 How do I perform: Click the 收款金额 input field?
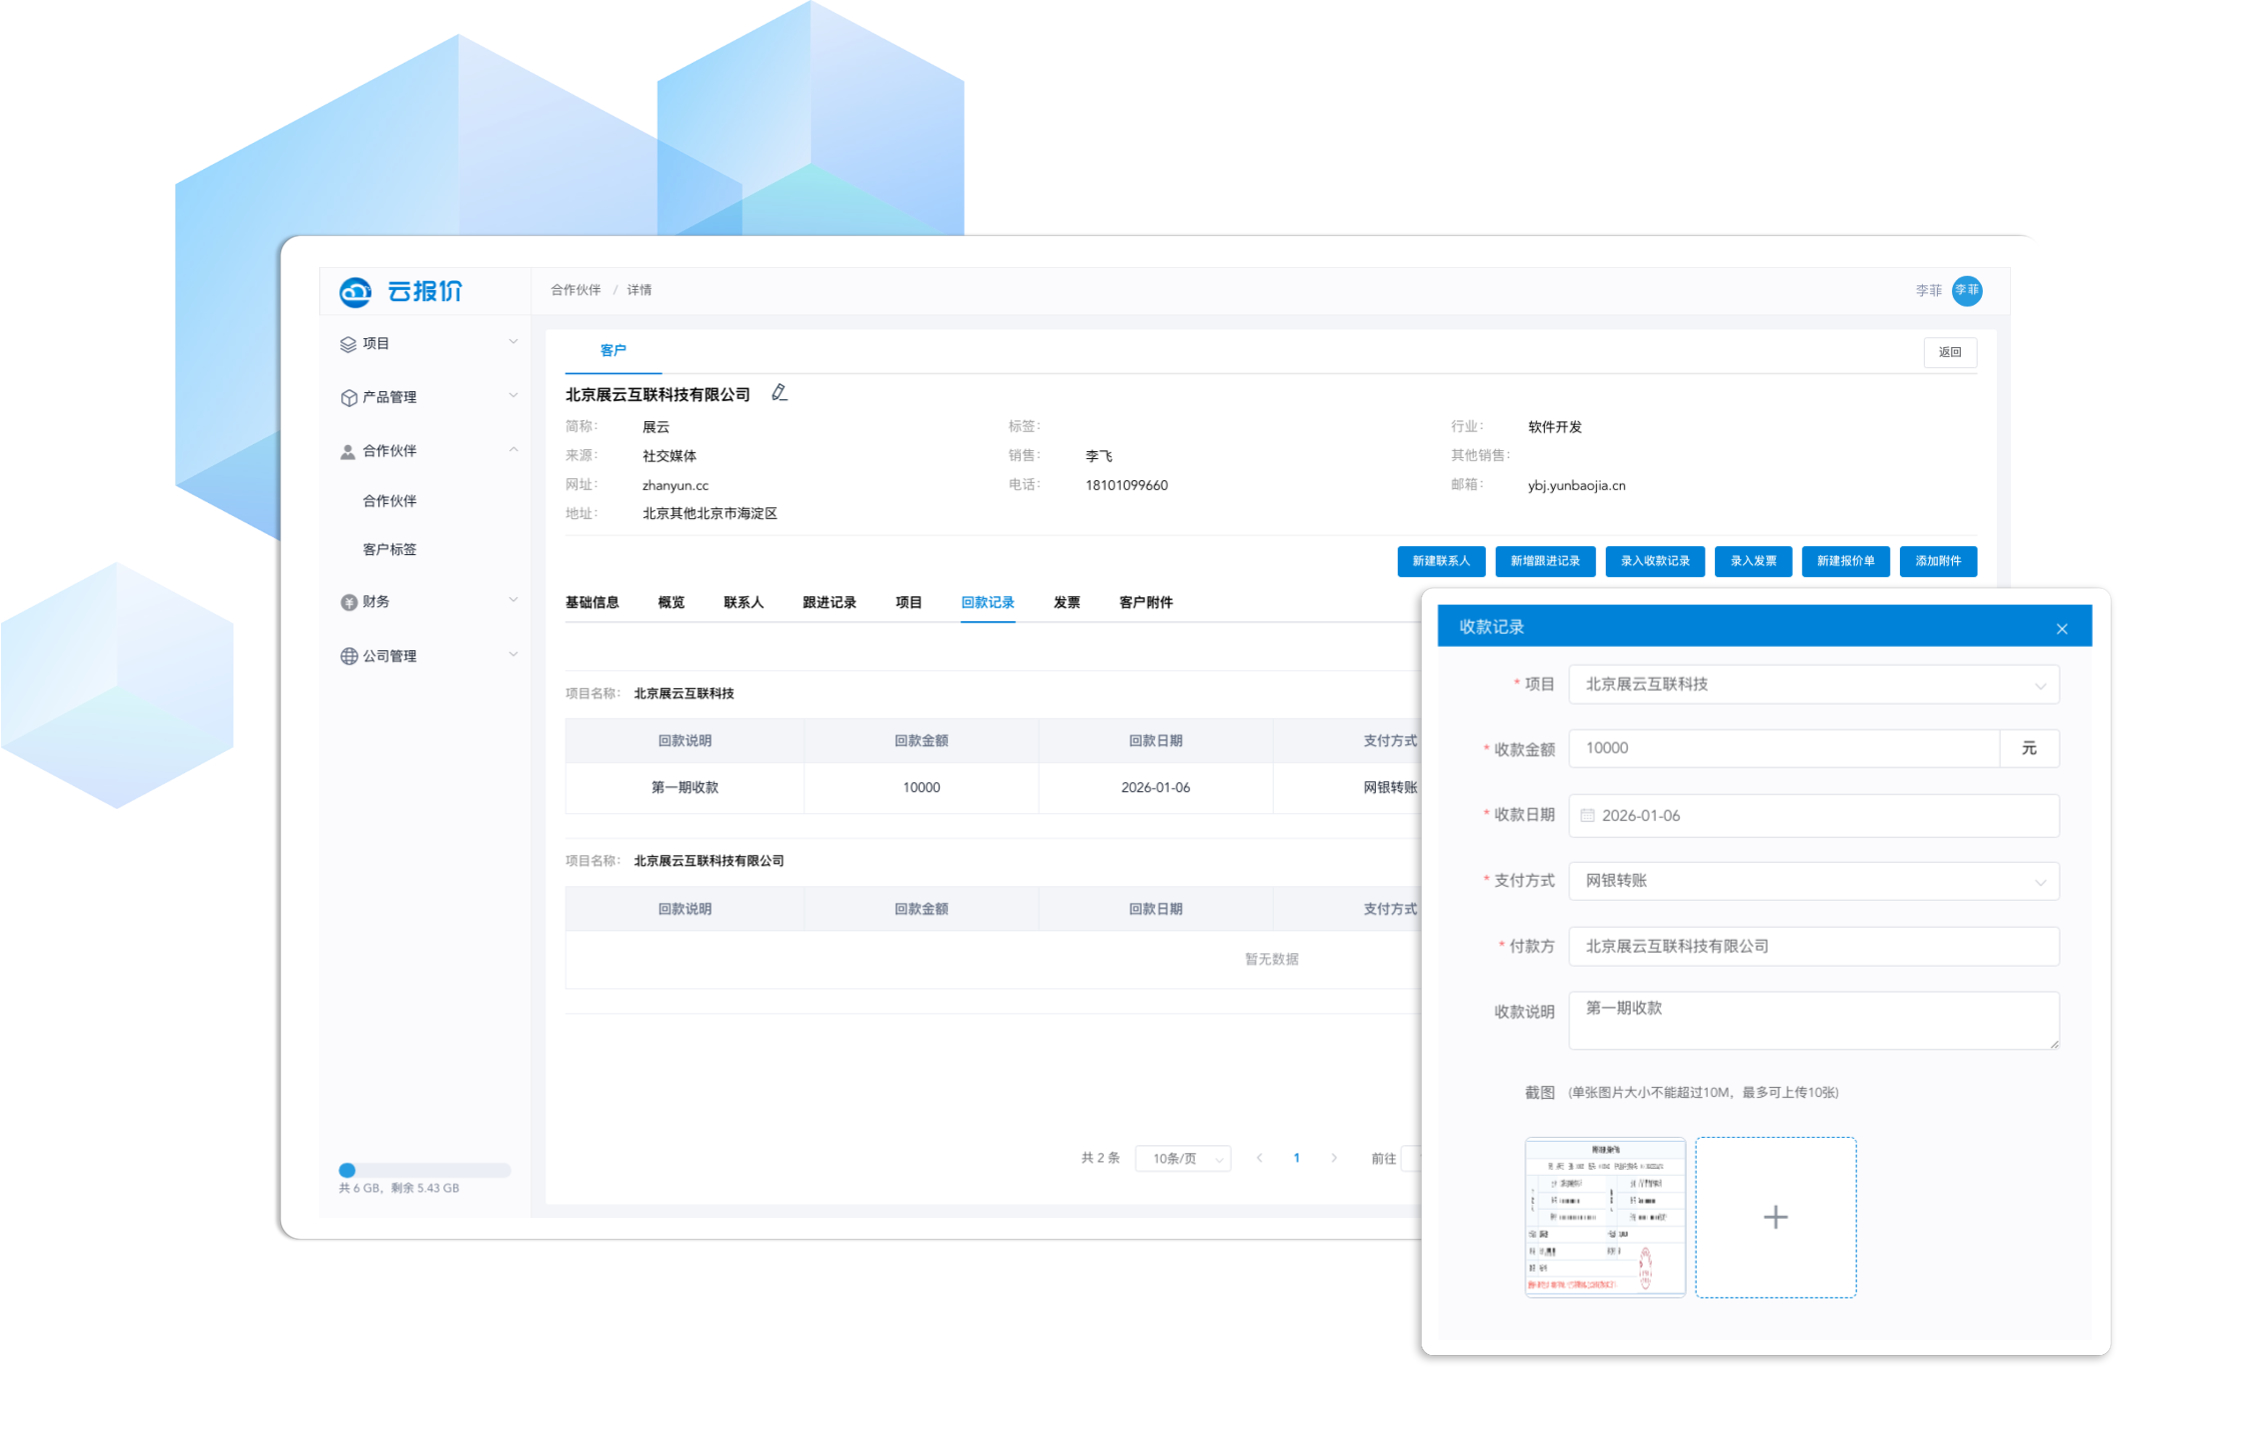point(1782,748)
